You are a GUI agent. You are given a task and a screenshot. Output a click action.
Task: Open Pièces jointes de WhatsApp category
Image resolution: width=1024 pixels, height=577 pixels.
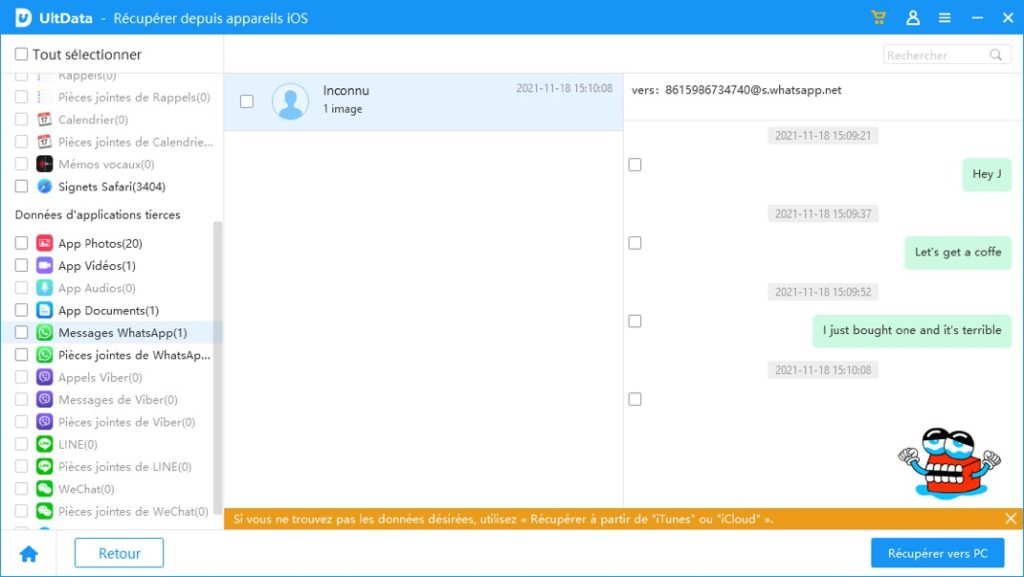[135, 355]
